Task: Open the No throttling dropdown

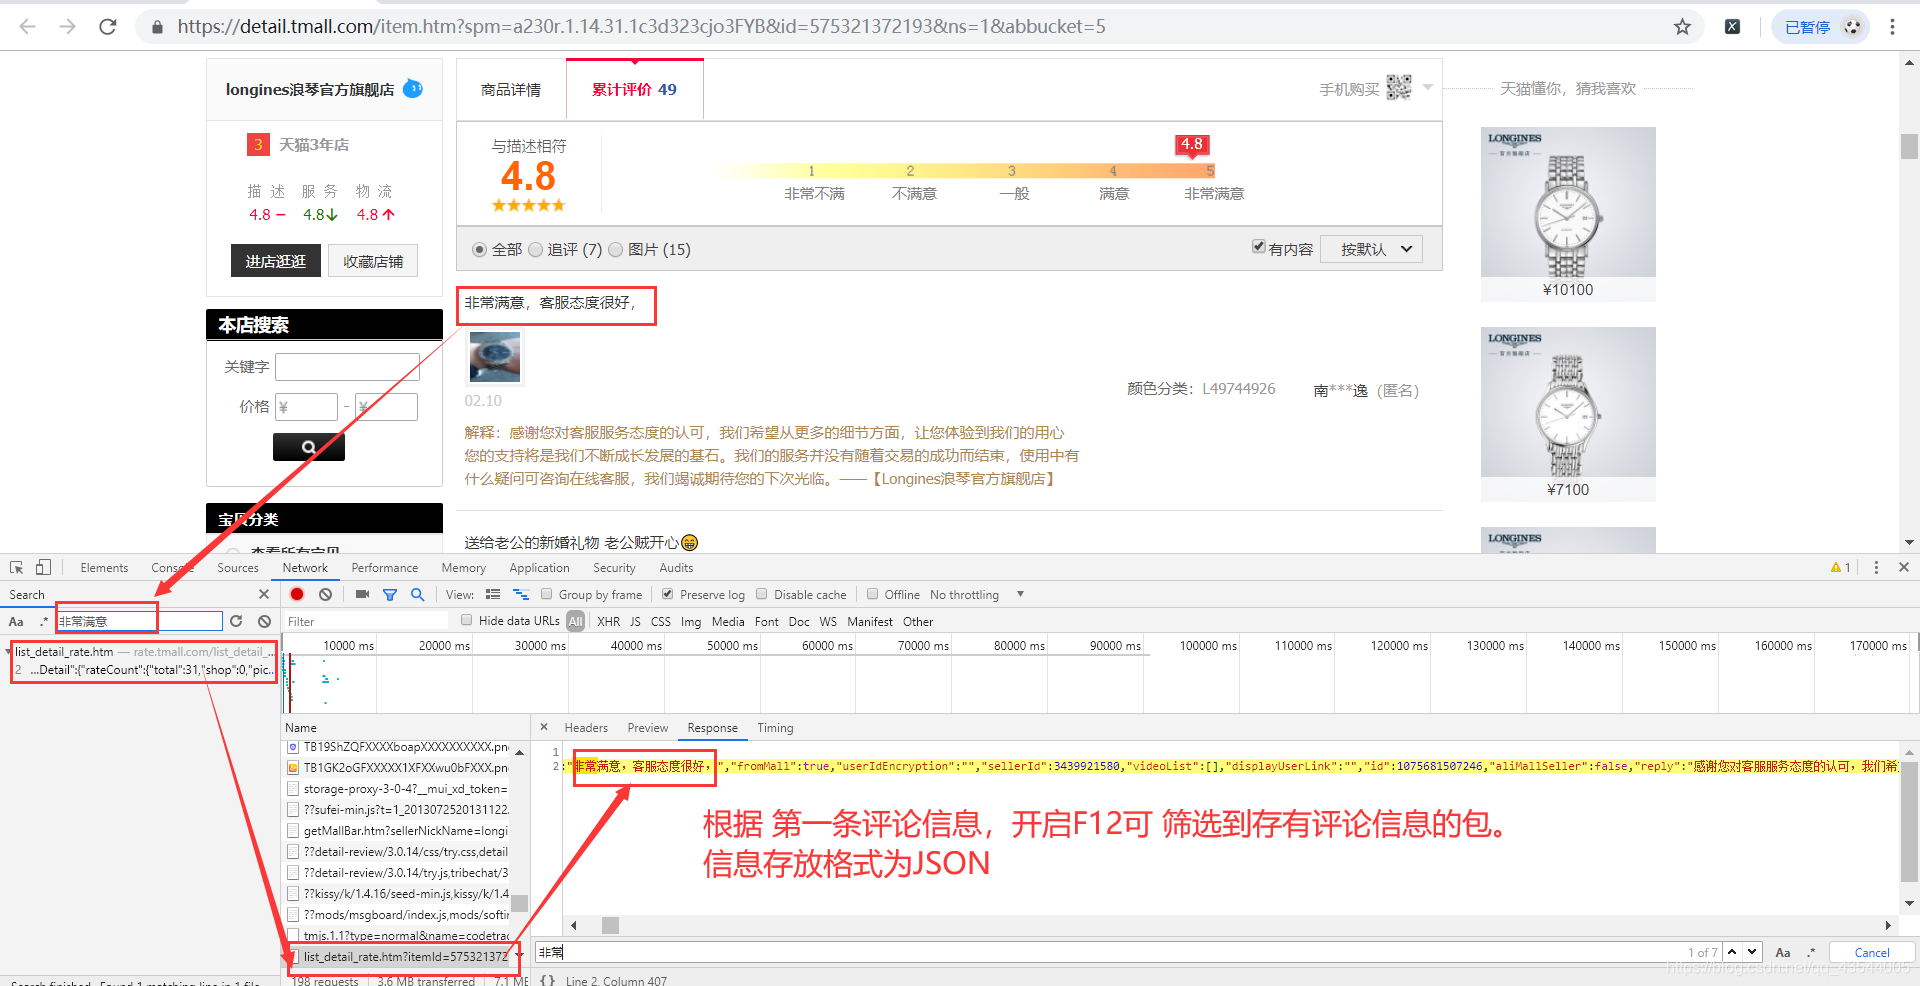Action: (x=975, y=594)
